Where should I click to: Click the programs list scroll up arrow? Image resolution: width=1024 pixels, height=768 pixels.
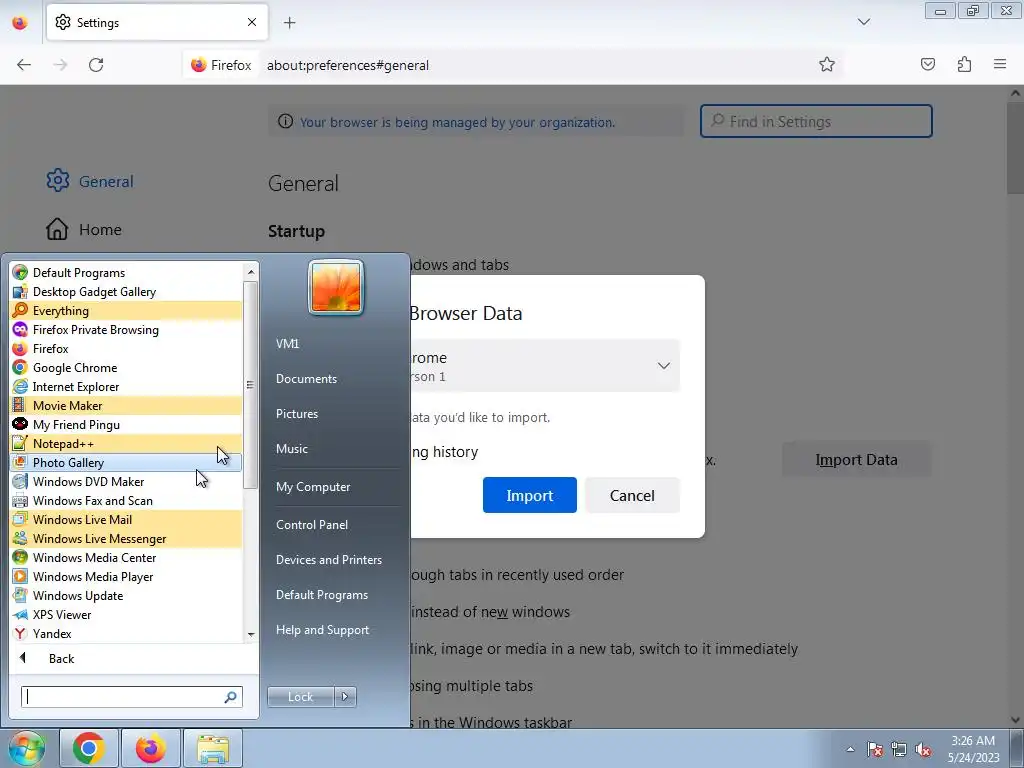[x=251, y=272]
